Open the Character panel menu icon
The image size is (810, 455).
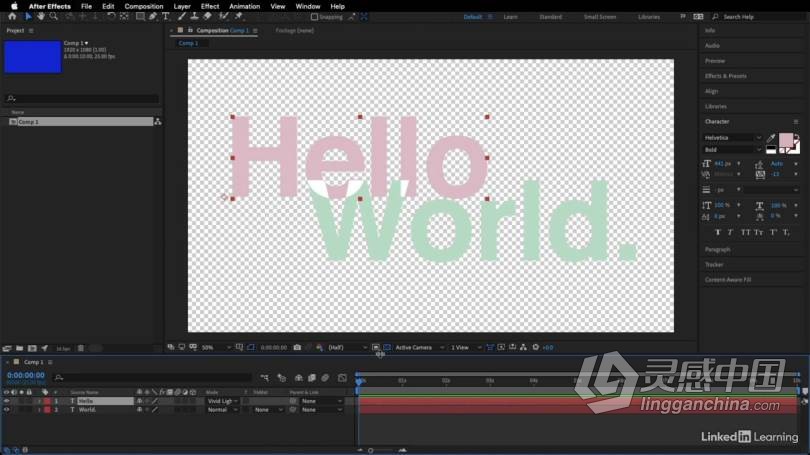(x=796, y=122)
